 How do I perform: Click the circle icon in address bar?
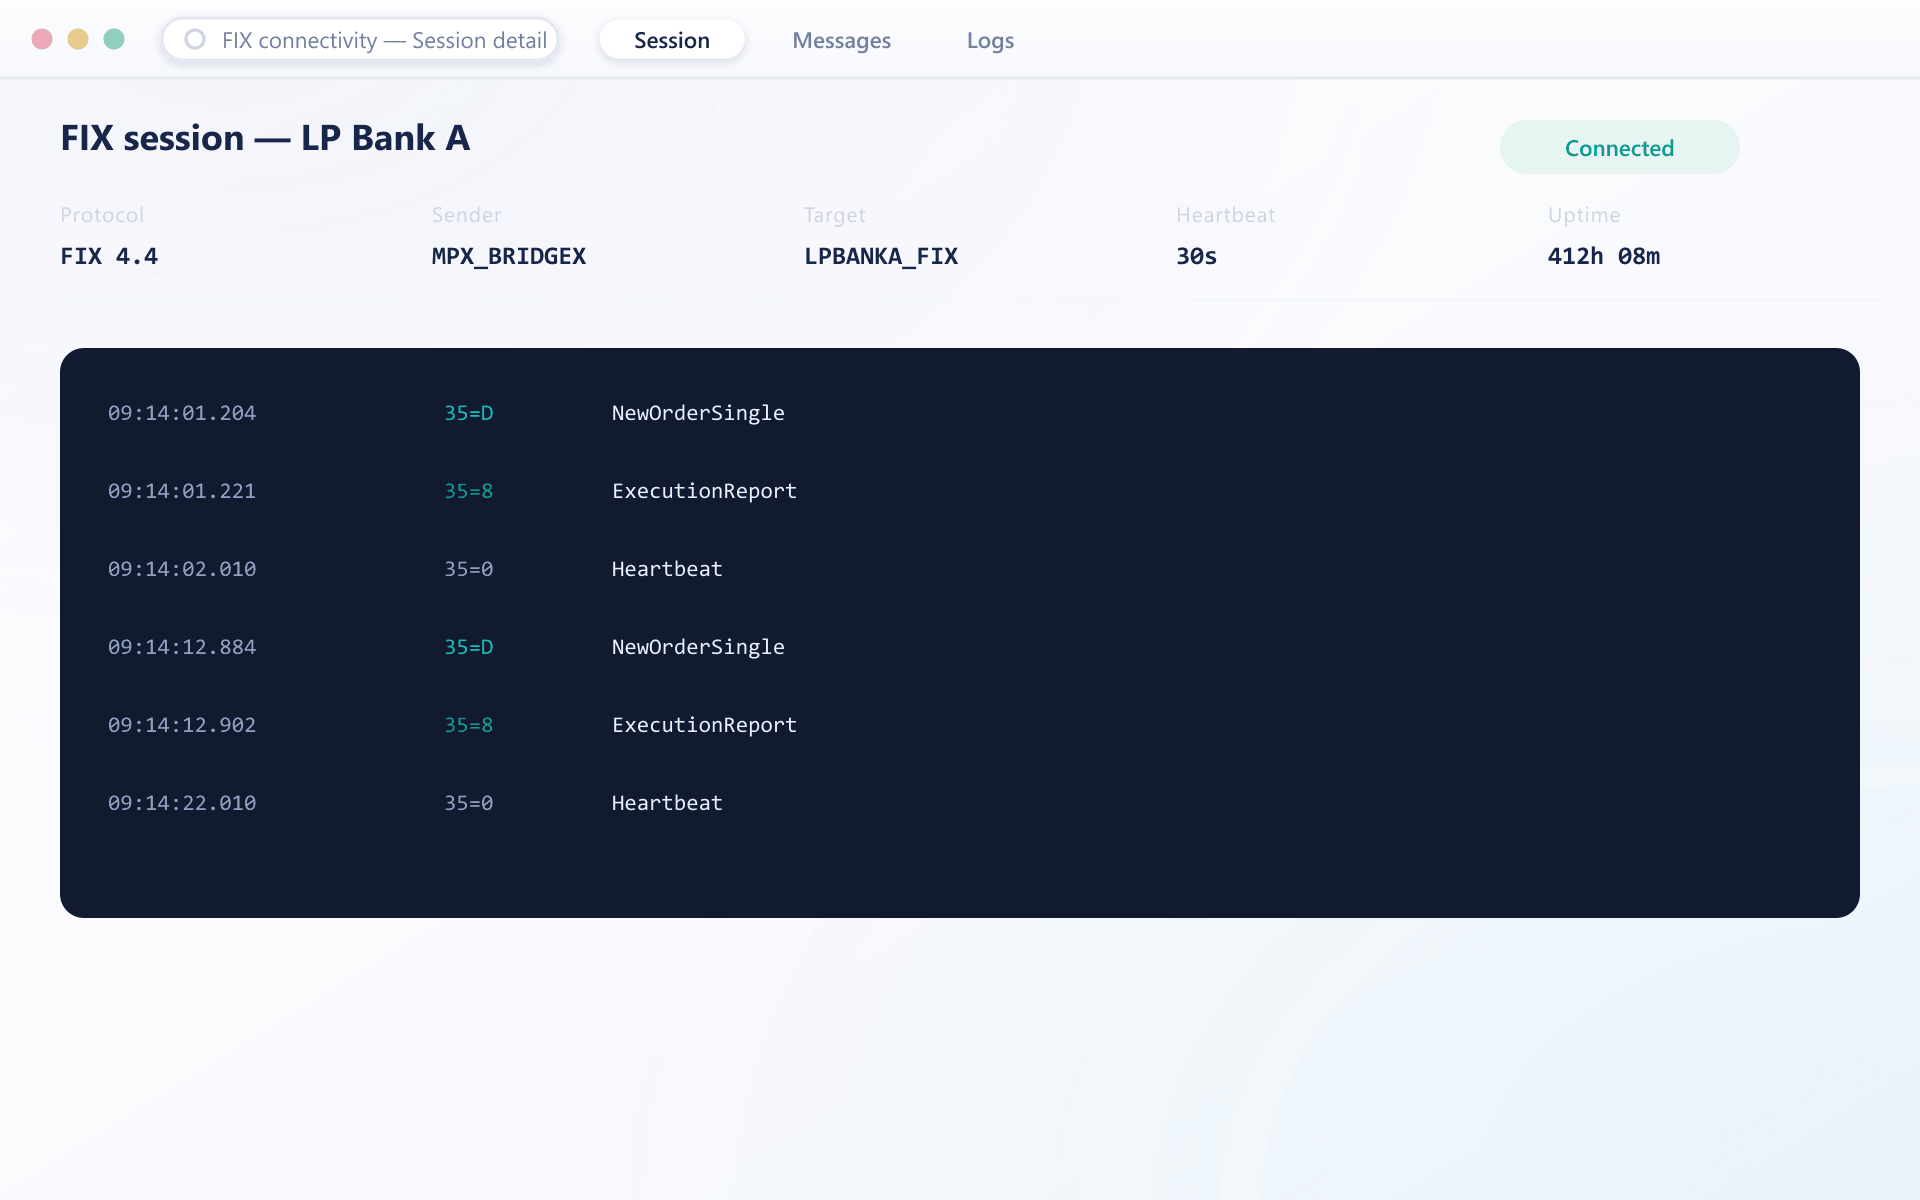195,39
